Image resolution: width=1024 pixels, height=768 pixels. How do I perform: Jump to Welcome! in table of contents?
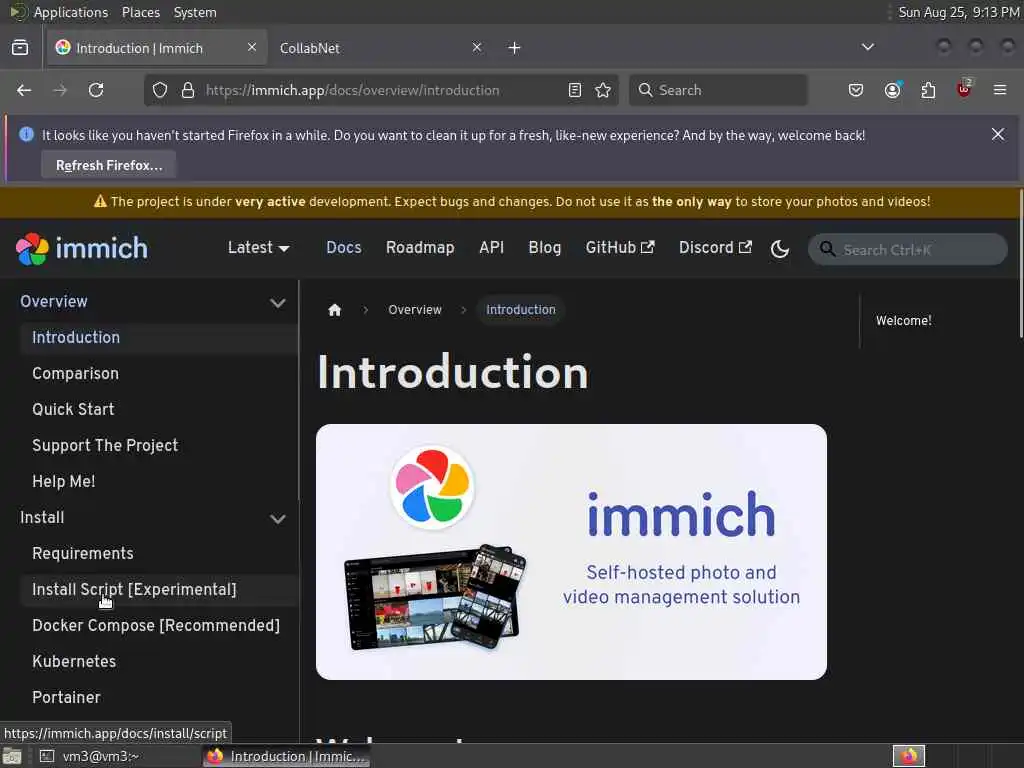point(903,321)
